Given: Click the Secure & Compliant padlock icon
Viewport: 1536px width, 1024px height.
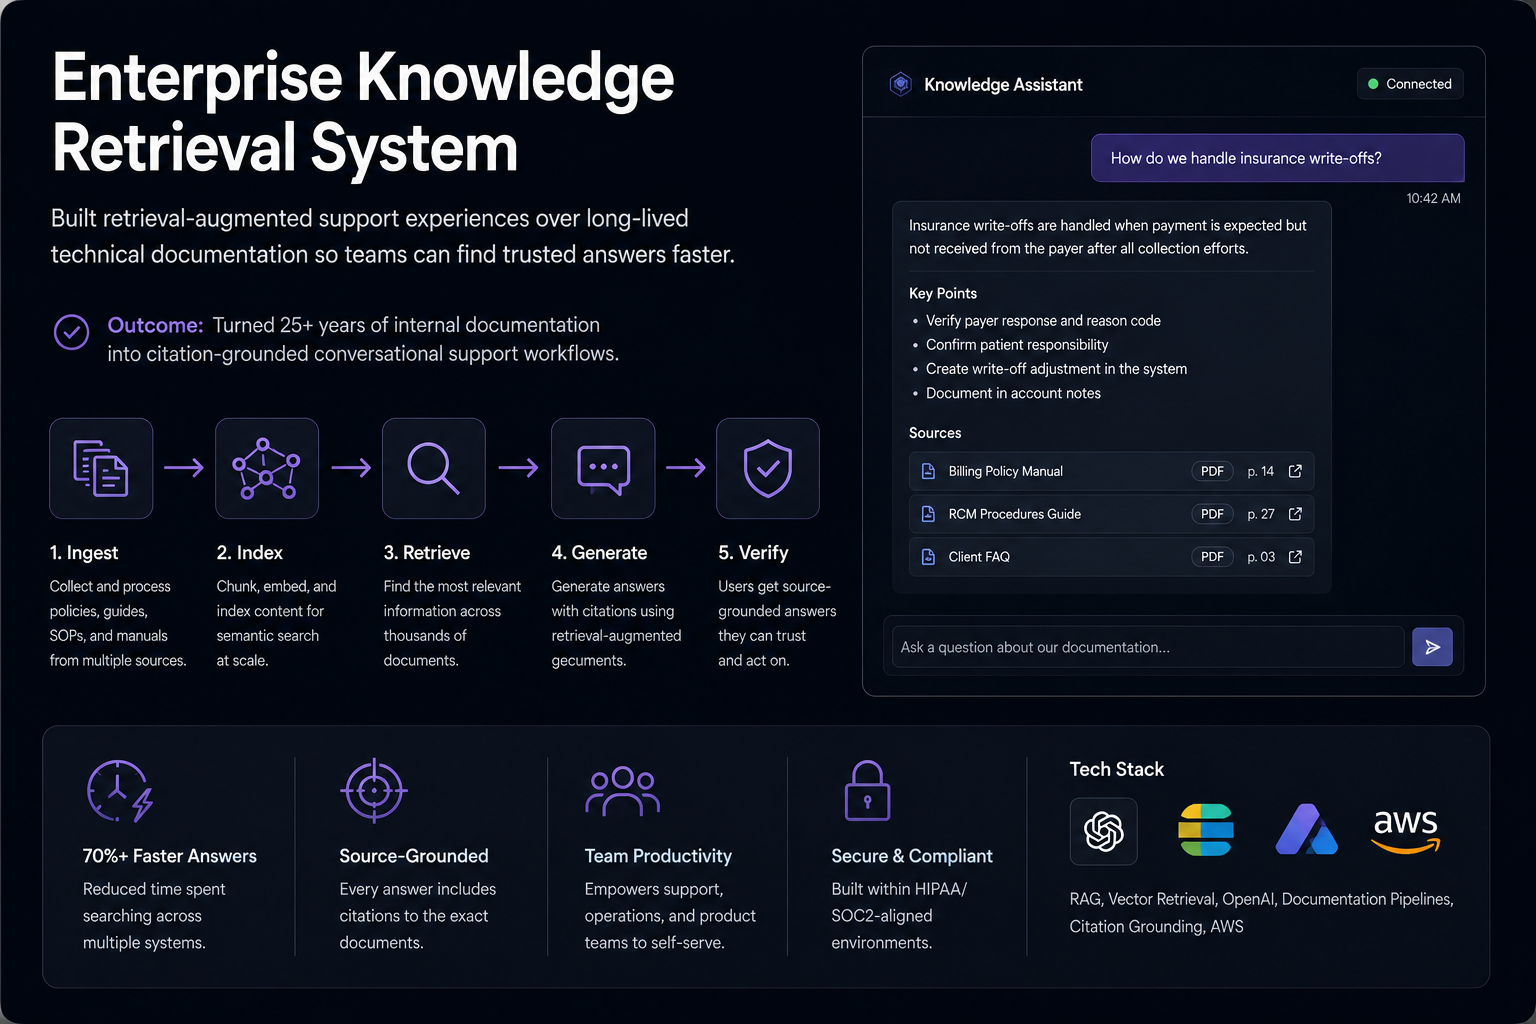Looking at the screenshot, I should pos(867,790).
